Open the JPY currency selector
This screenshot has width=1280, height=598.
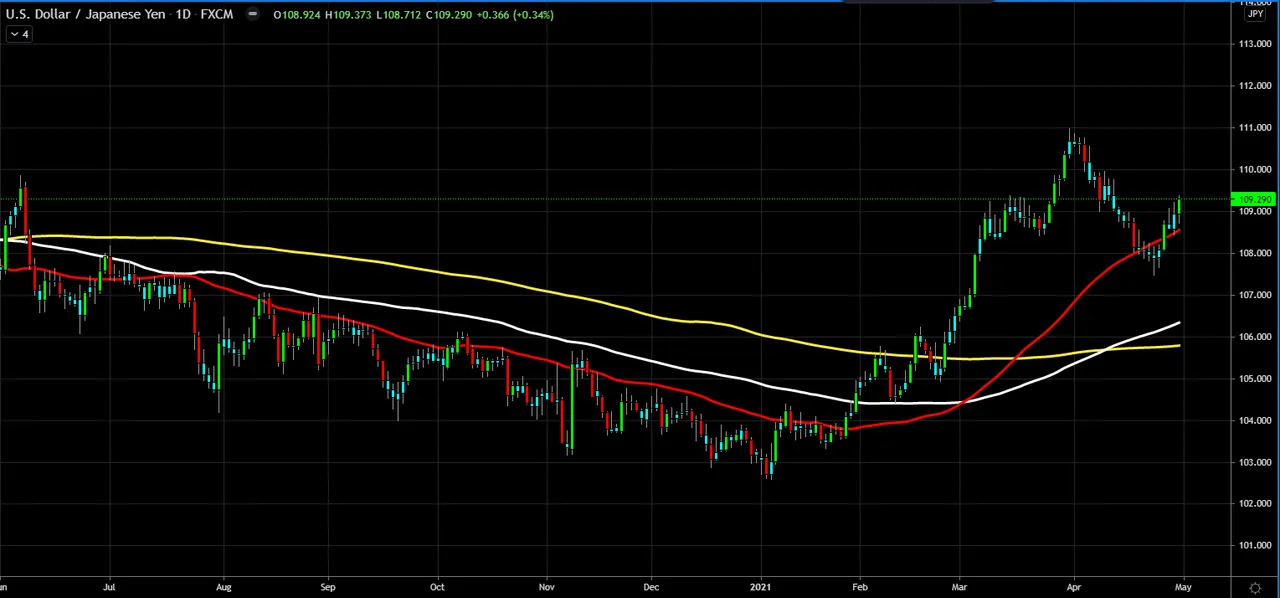coord(1255,14)
